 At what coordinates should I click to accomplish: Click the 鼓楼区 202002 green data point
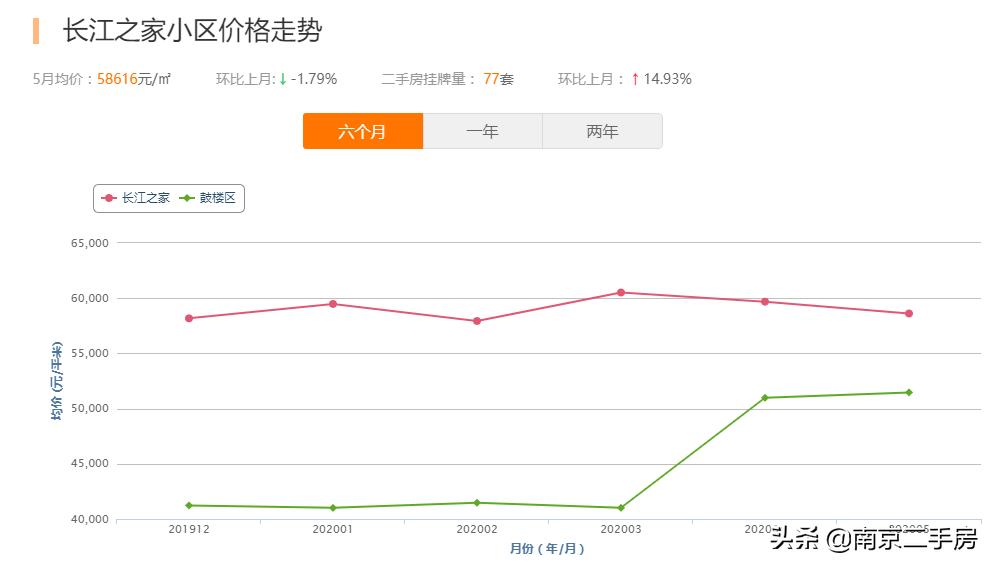(477, 503)
